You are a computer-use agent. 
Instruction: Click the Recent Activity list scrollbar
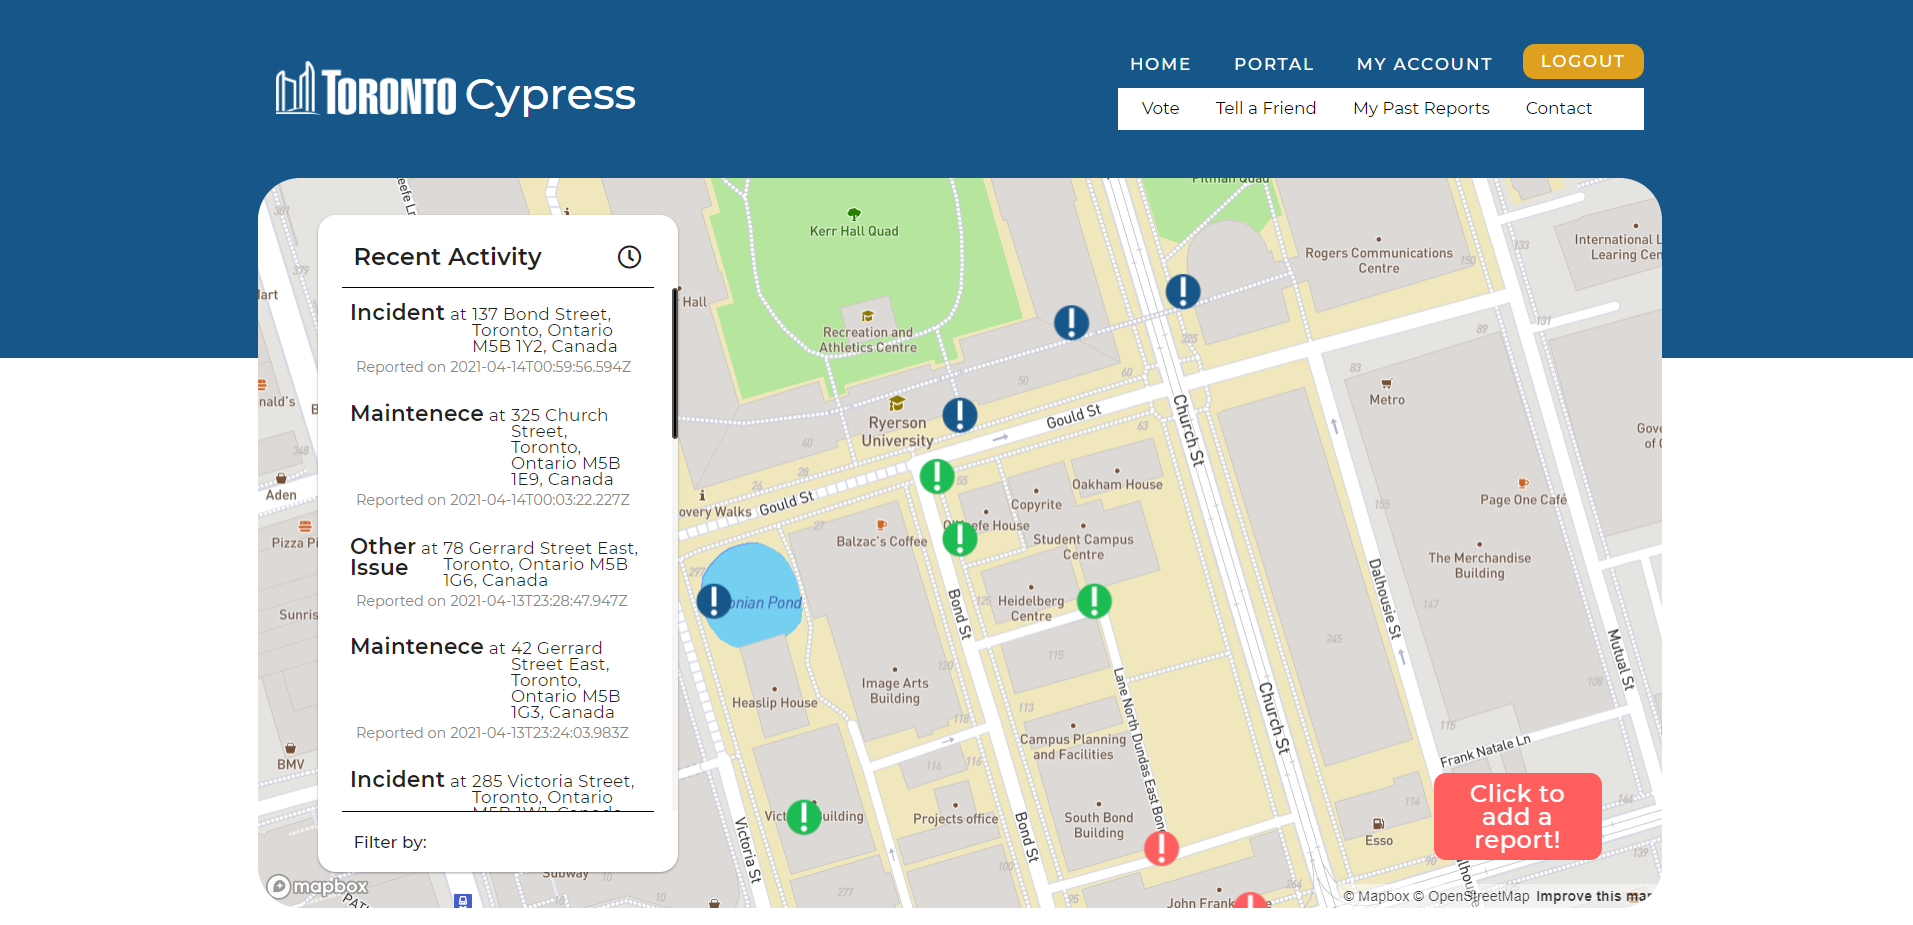675,363
